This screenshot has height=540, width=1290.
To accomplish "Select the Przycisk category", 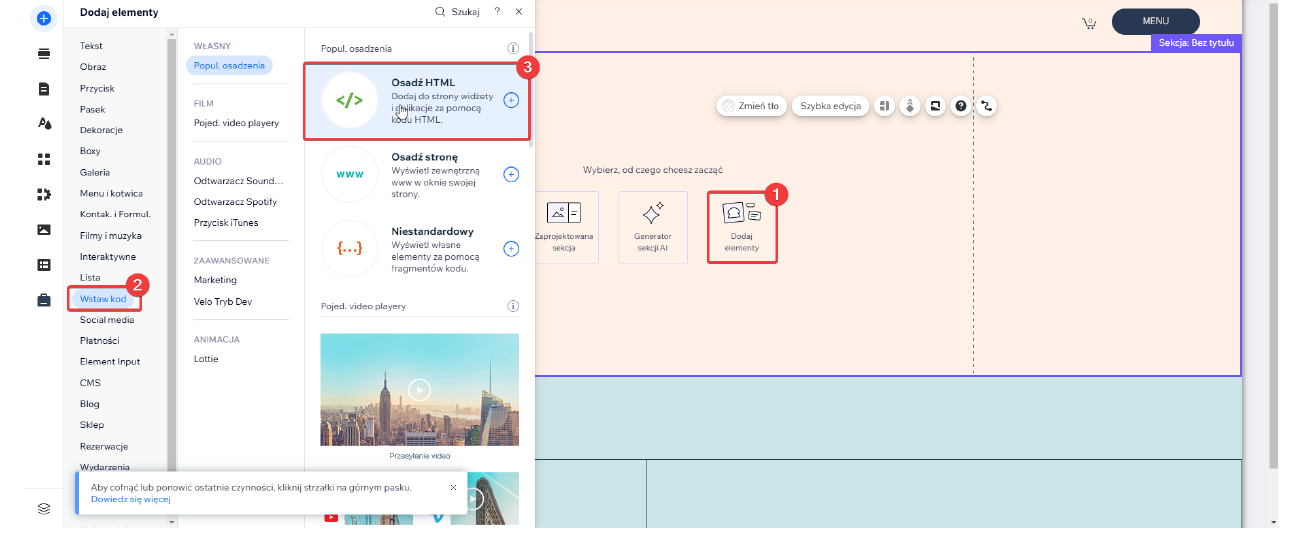I will [97, 88].
